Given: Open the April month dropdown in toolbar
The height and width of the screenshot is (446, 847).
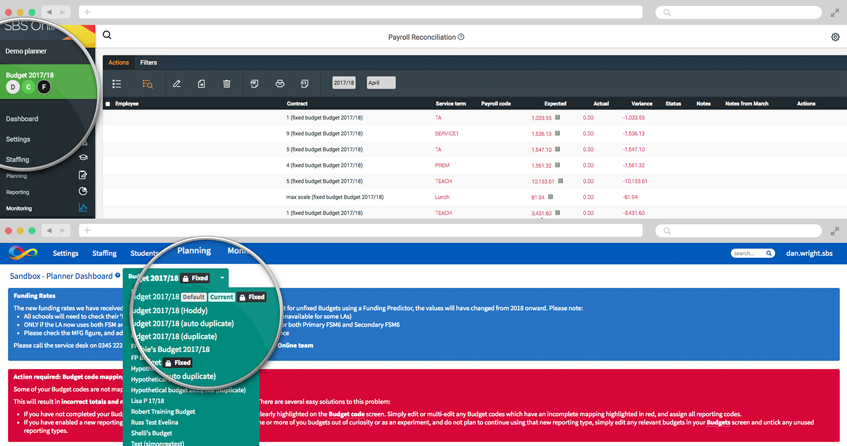Looking at the screenshot, I should coord(381,83).
